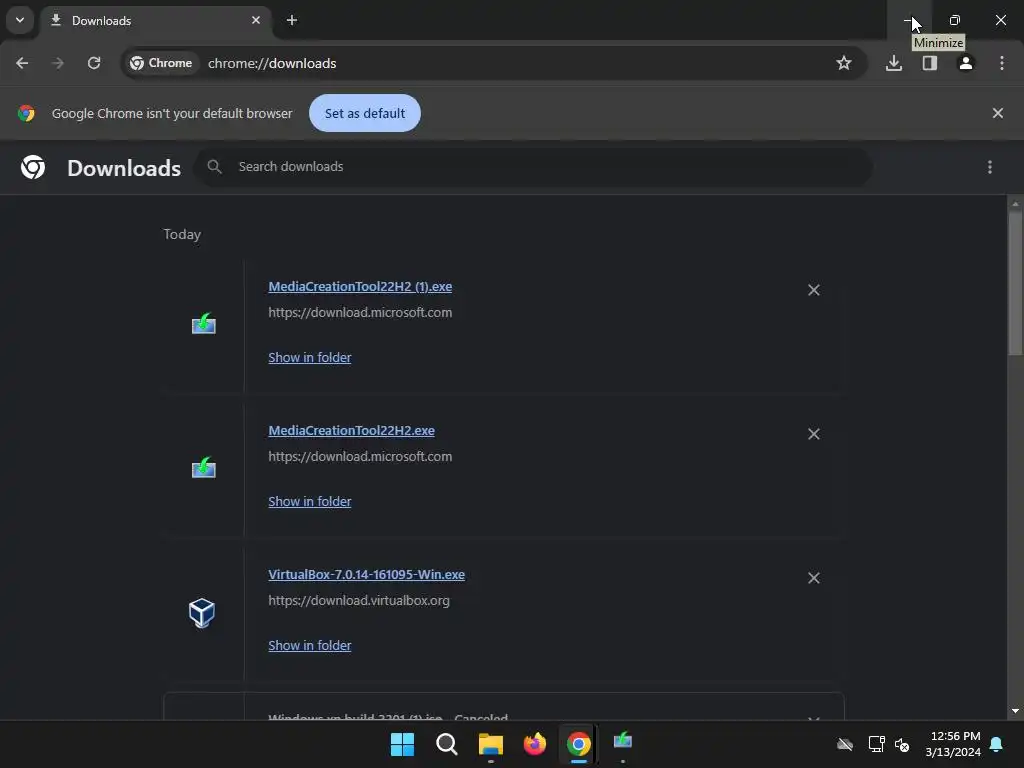
Task: Launch Firefox from the taskbar
Action: (x=535, y=744)
